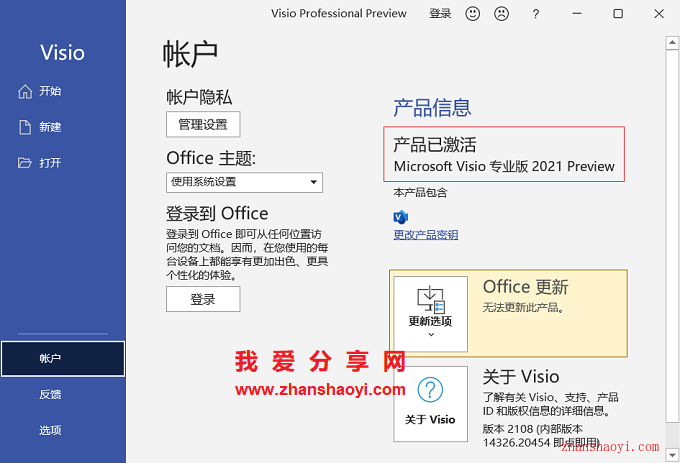Viewport: 680px width, 463px height.
Task: Click the 关于 Visio button label
Action: (430, 420)
